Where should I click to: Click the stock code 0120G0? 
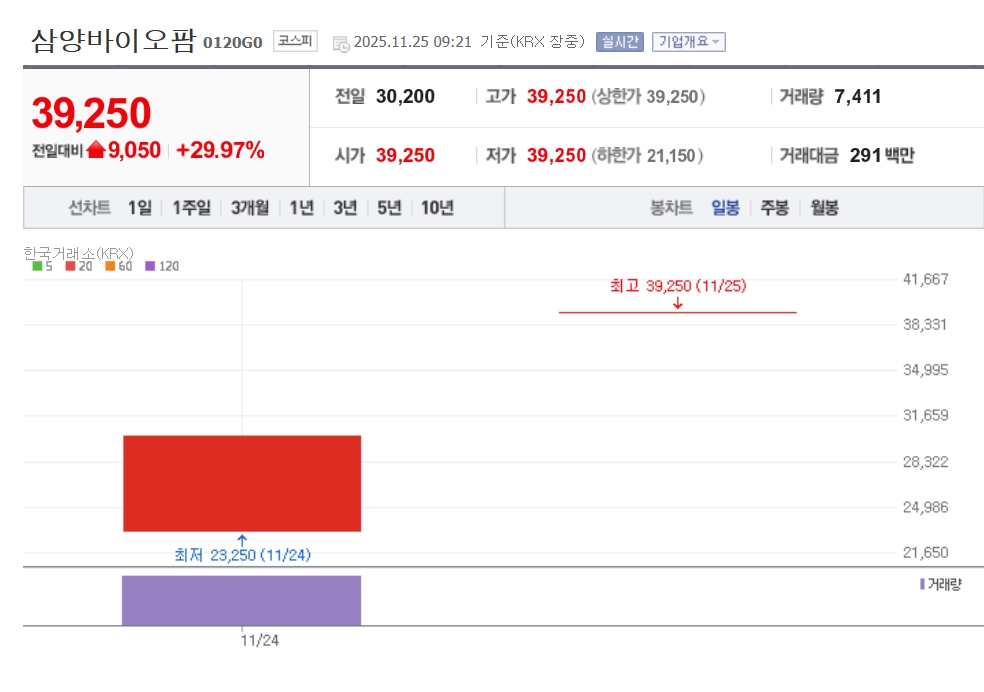tap(232, 42)
